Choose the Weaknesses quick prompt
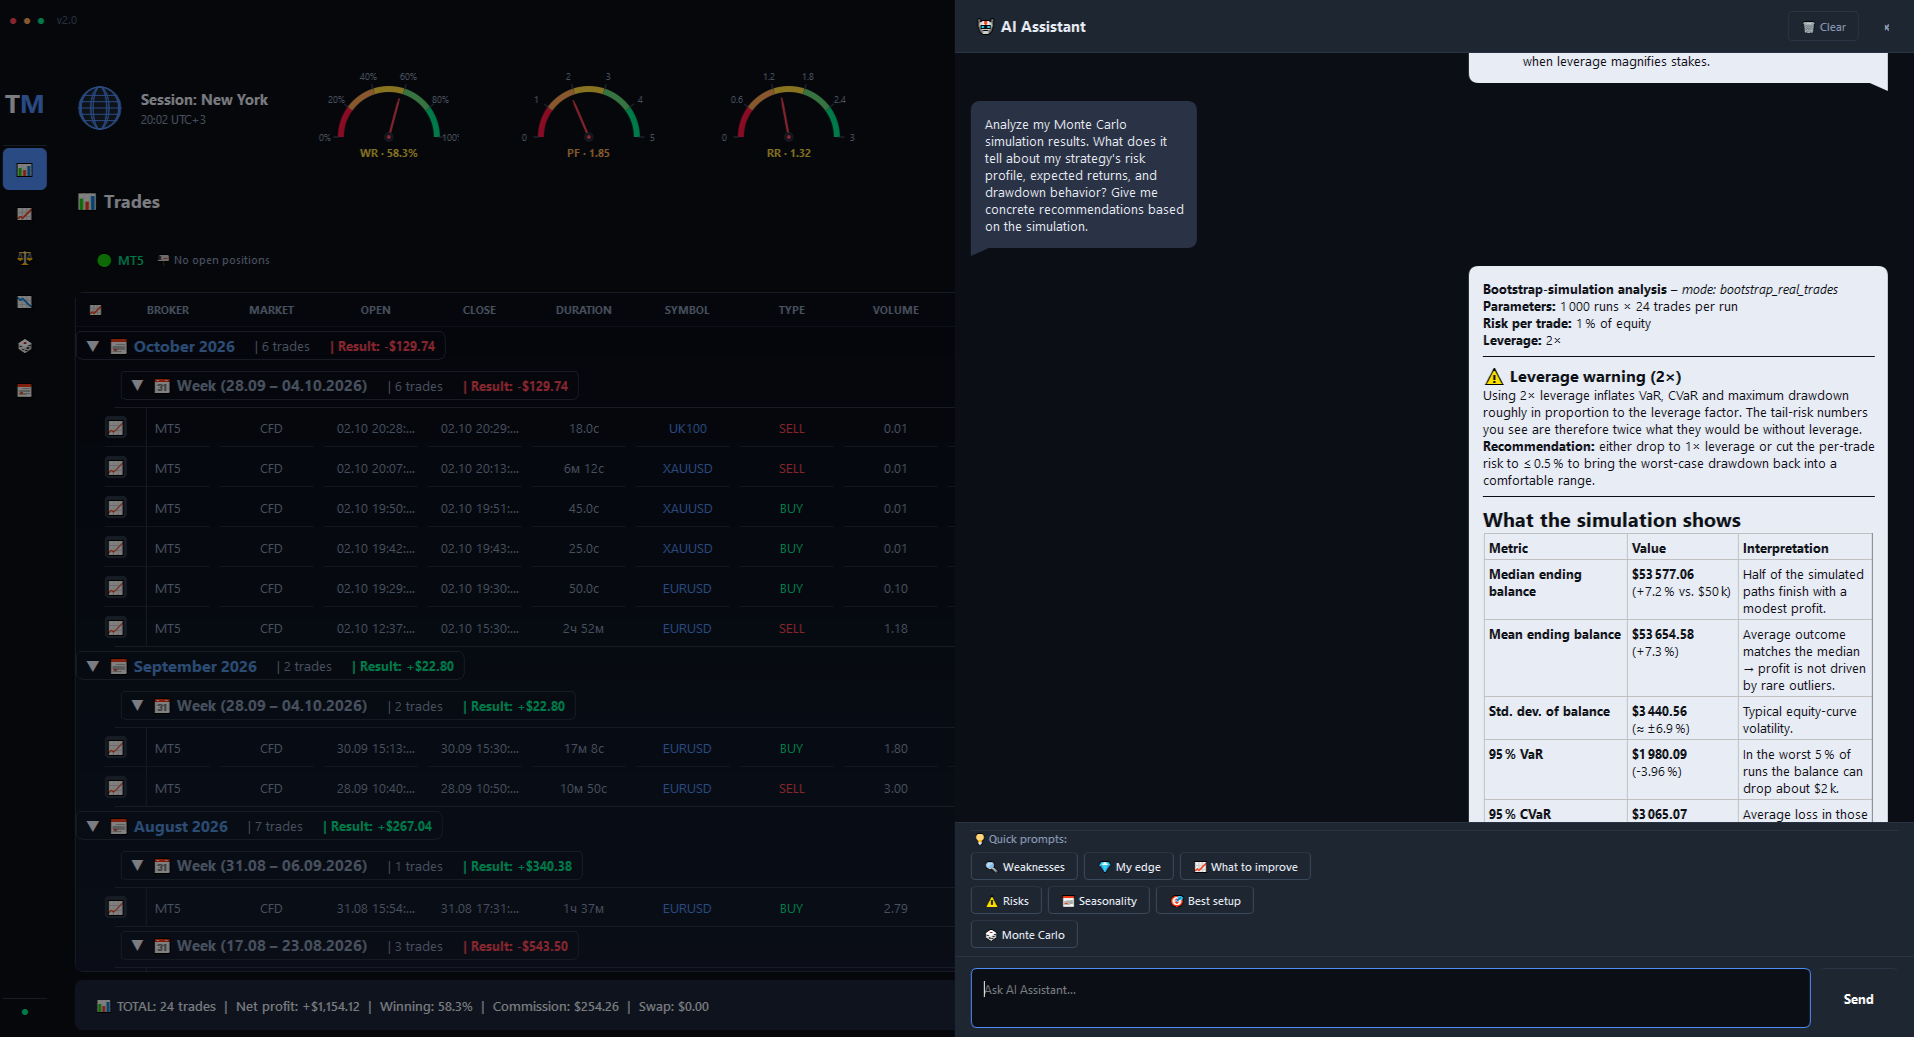 pyautogui.click(x=1025, y=867)
